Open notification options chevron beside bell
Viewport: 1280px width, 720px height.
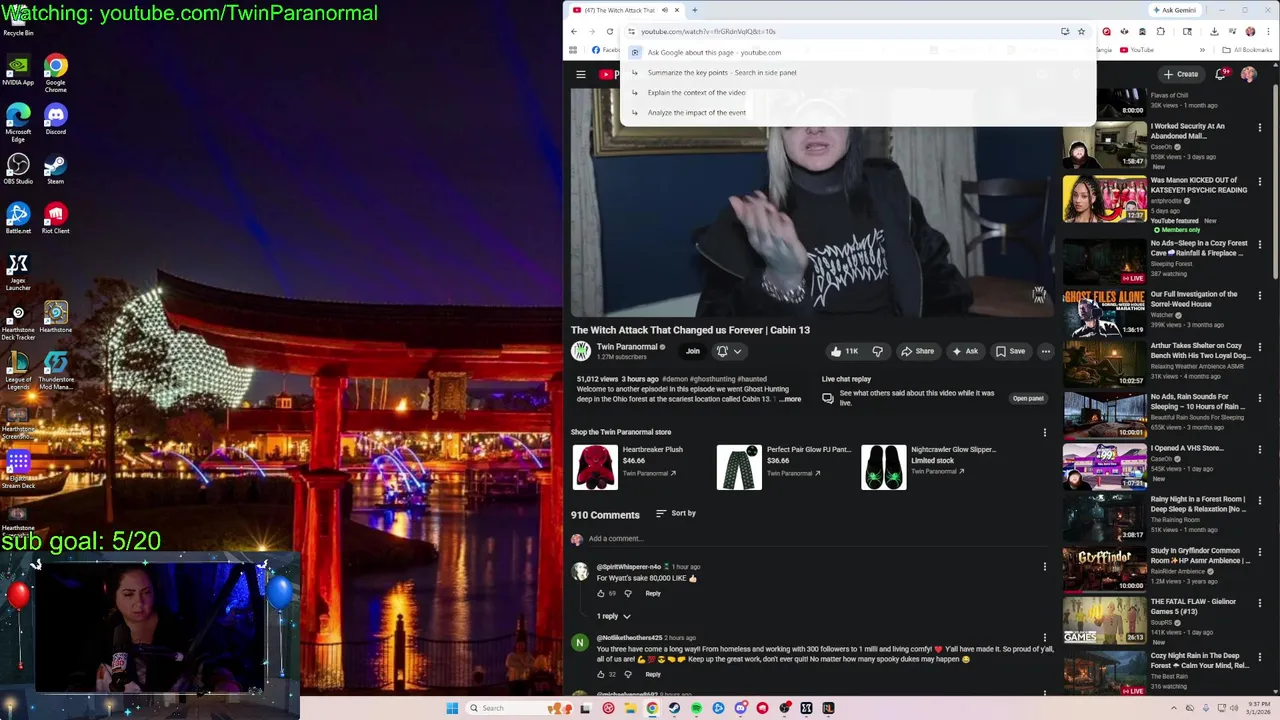click(x=737, y=351)
